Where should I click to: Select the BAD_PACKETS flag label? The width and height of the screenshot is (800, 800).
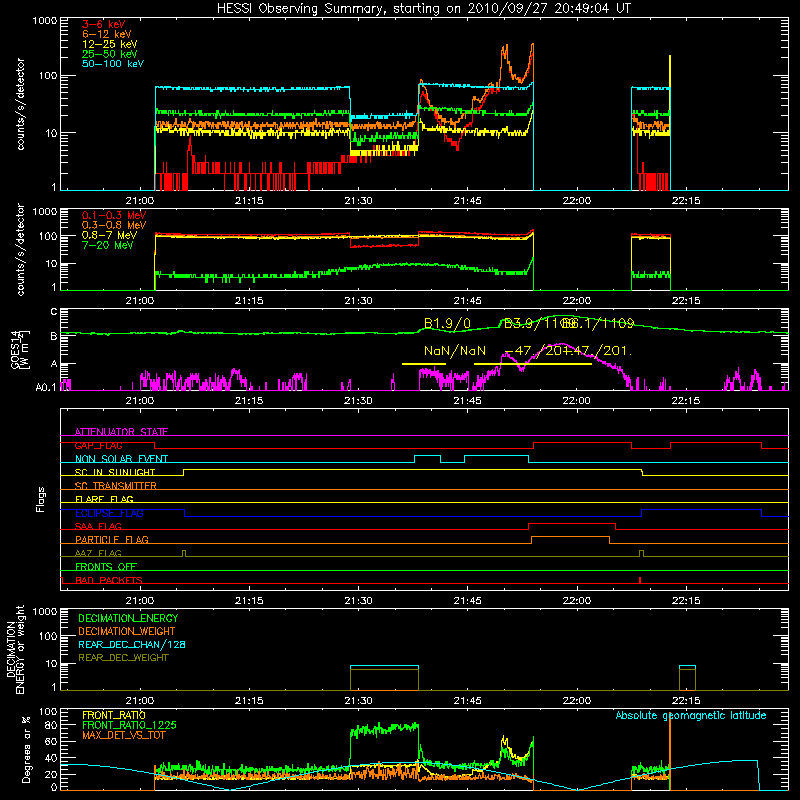(109, 580)
